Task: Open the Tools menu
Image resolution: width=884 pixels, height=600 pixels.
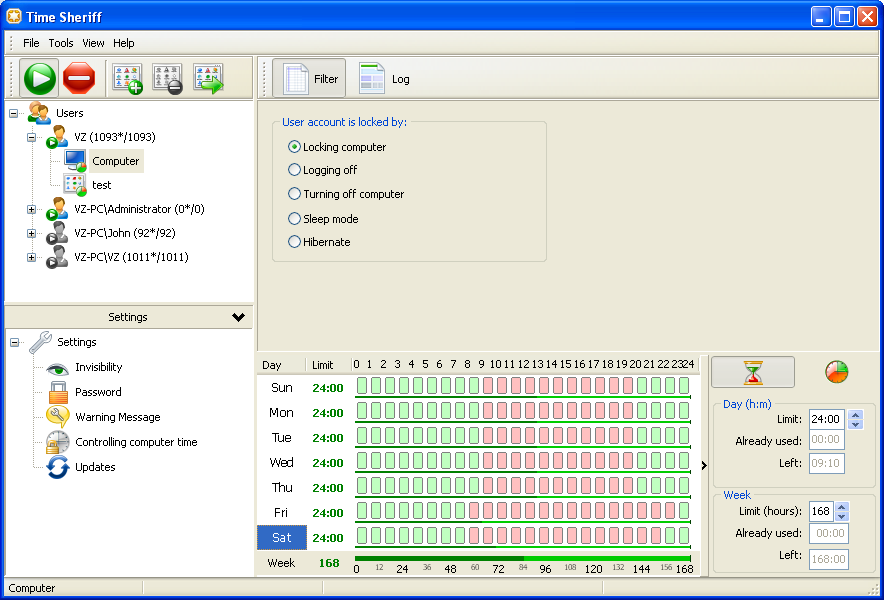Action: (x=61, y=43)
